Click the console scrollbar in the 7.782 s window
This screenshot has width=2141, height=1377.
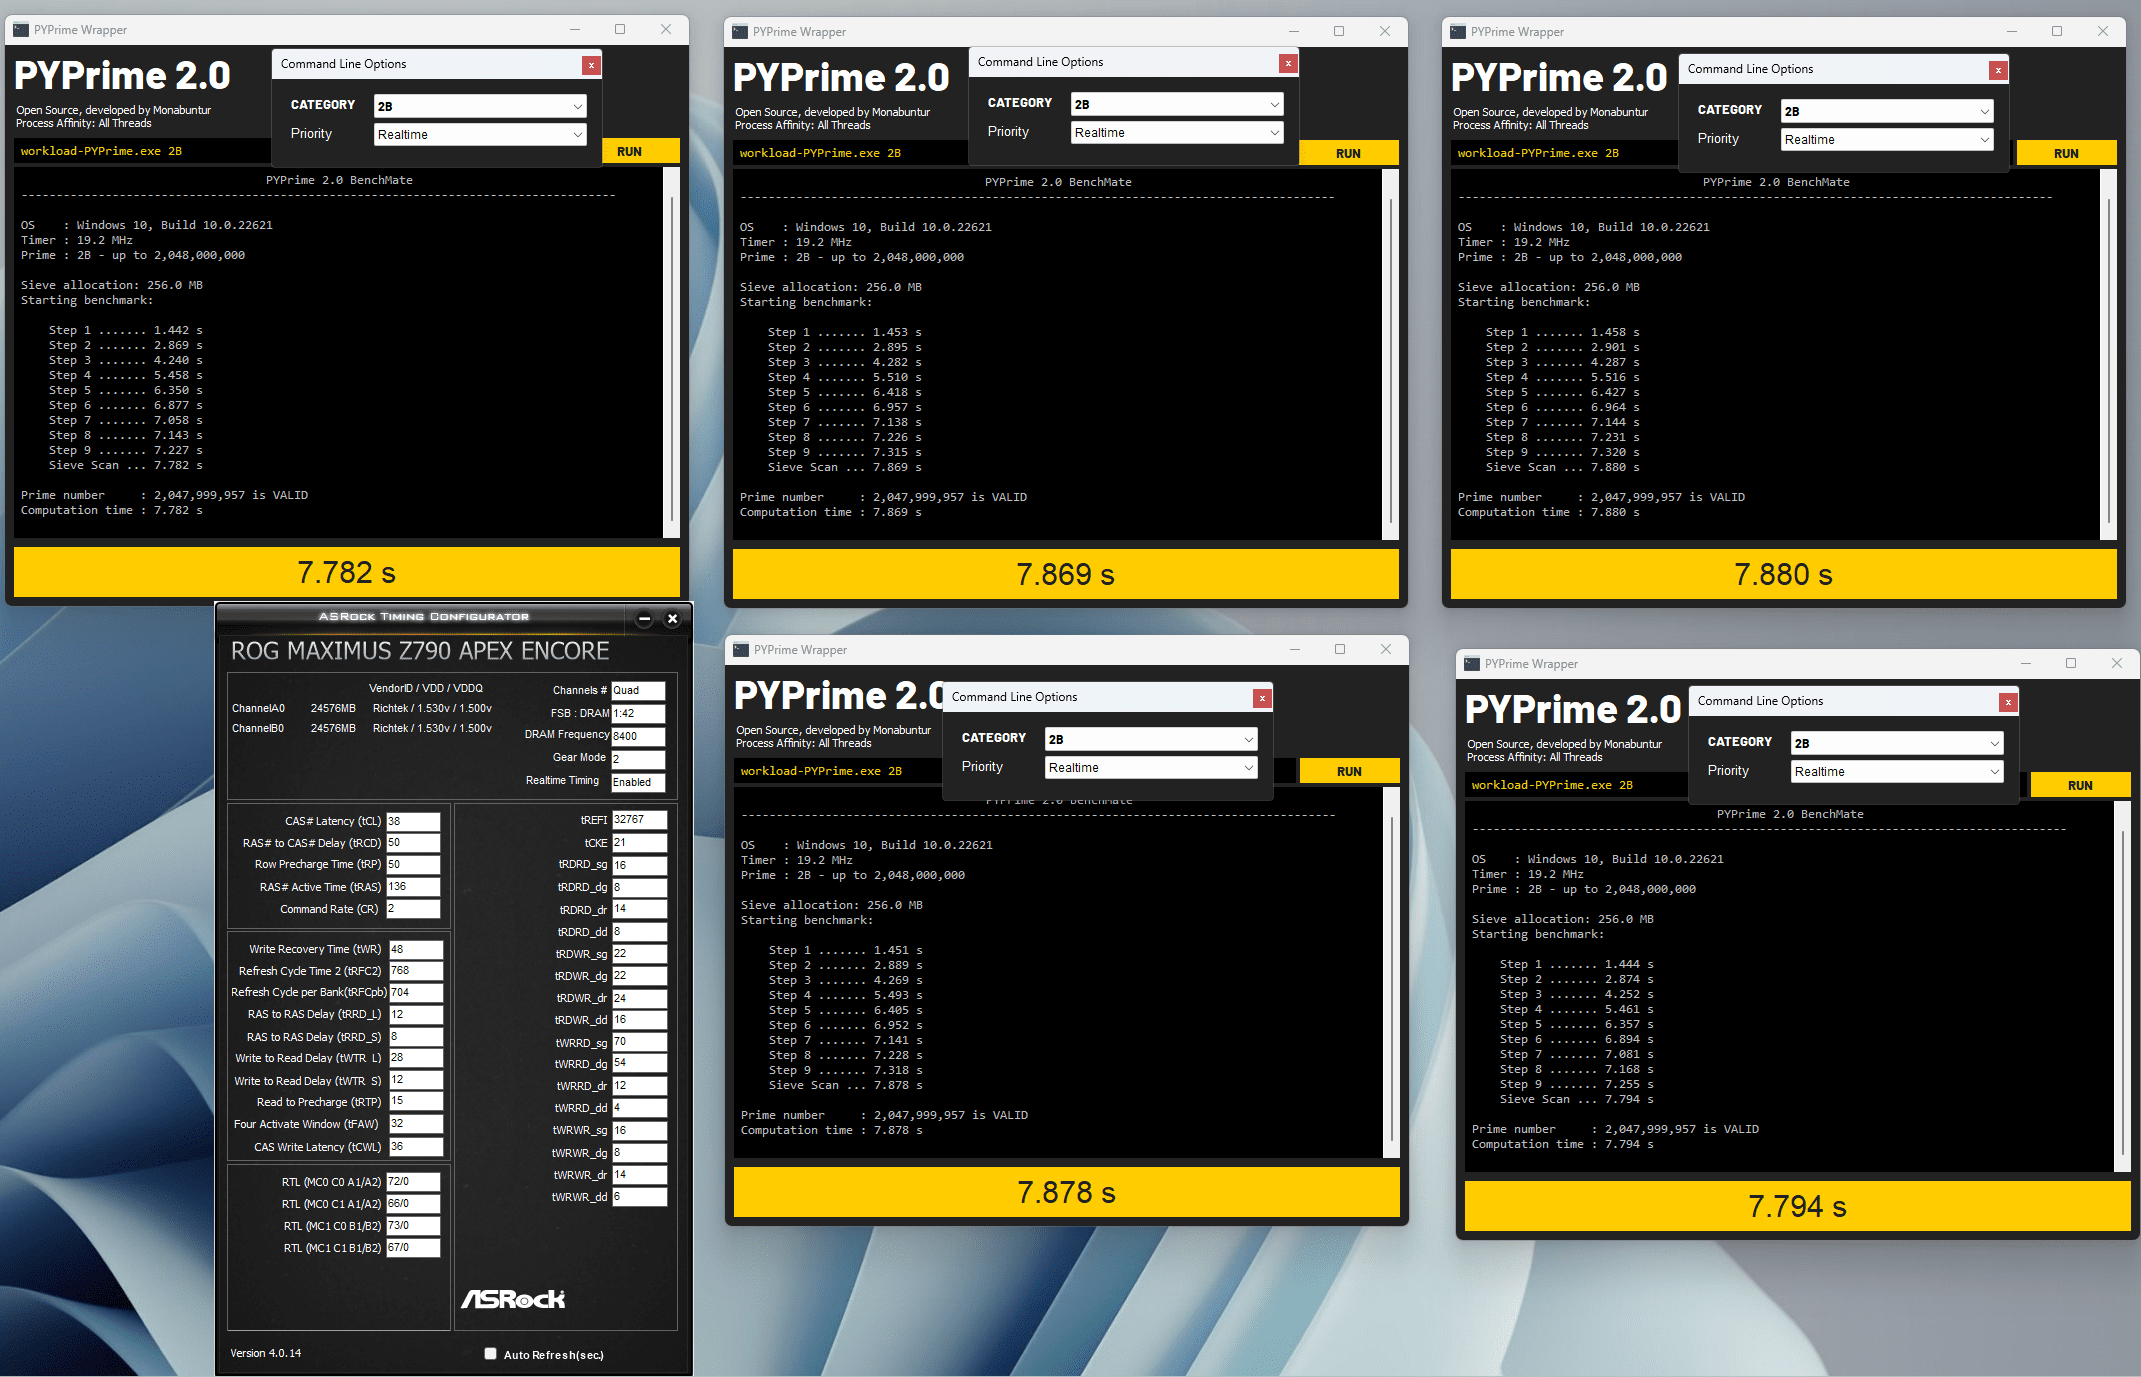(x=672, y=353)
